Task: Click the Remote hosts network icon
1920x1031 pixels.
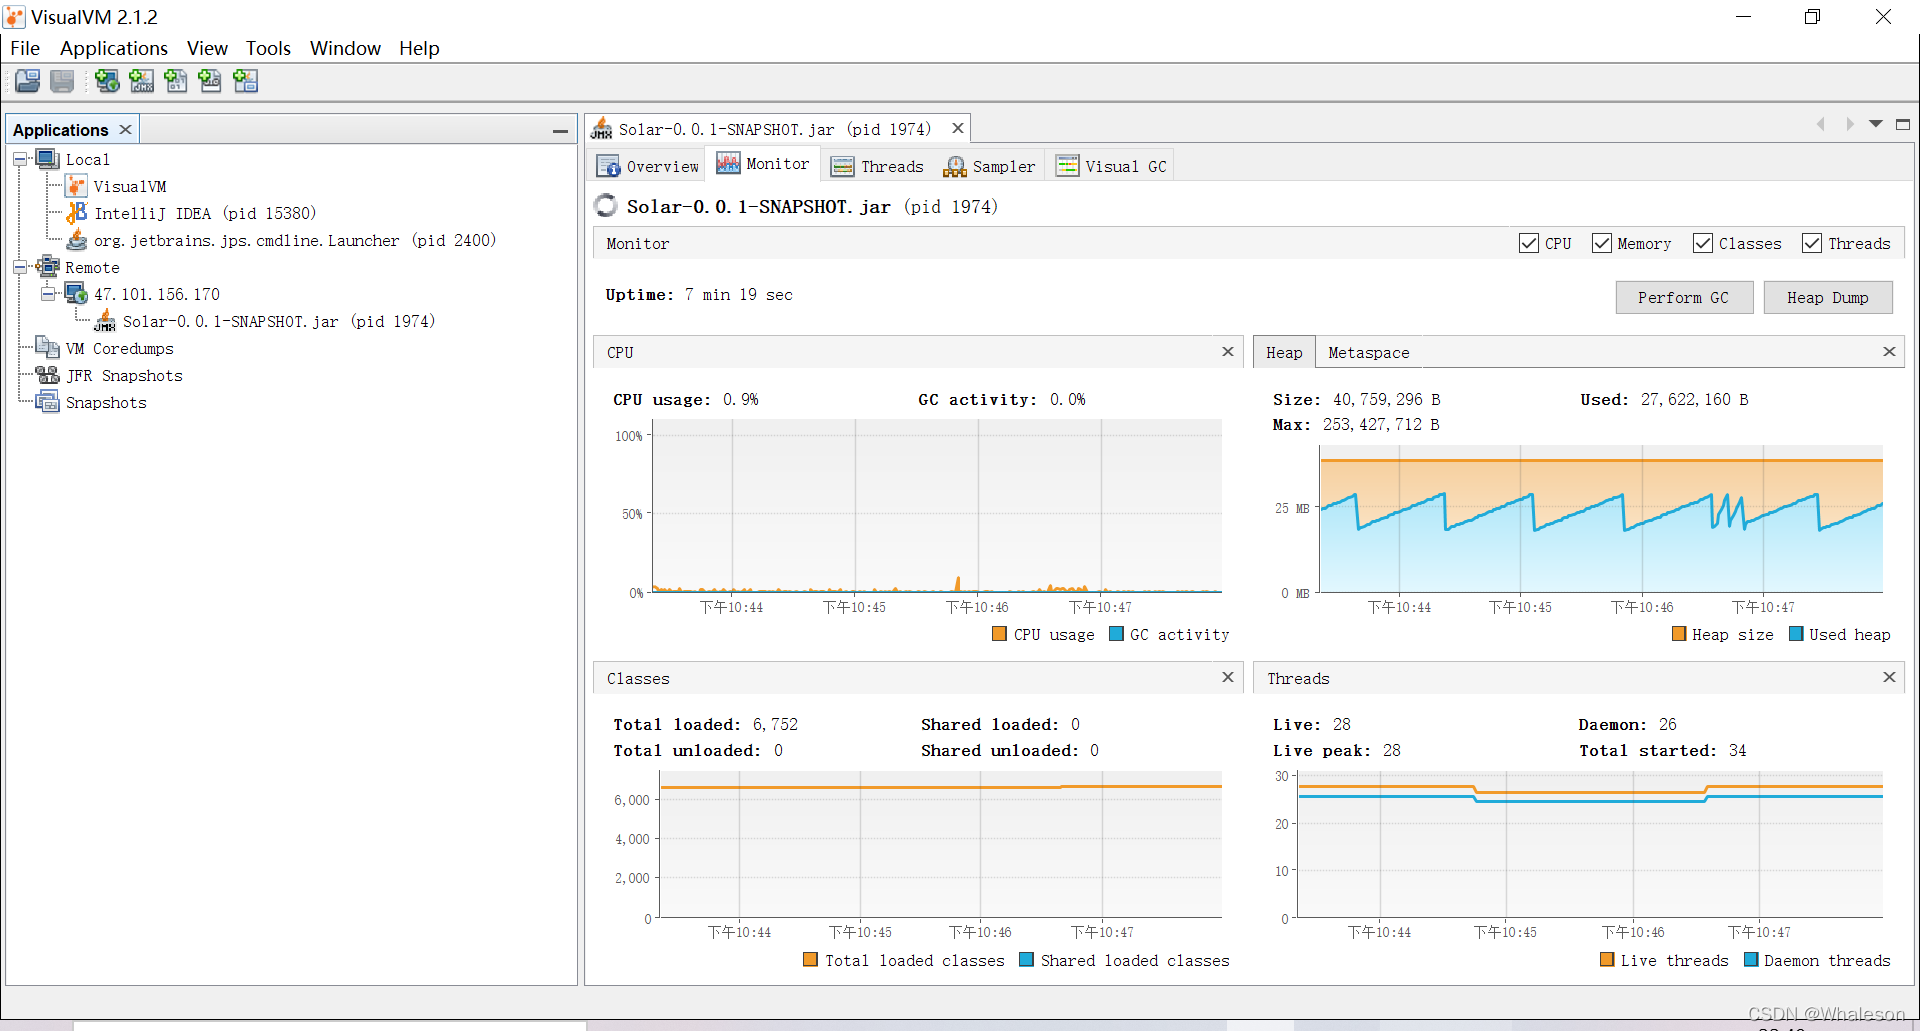Action: coord(48,267)
